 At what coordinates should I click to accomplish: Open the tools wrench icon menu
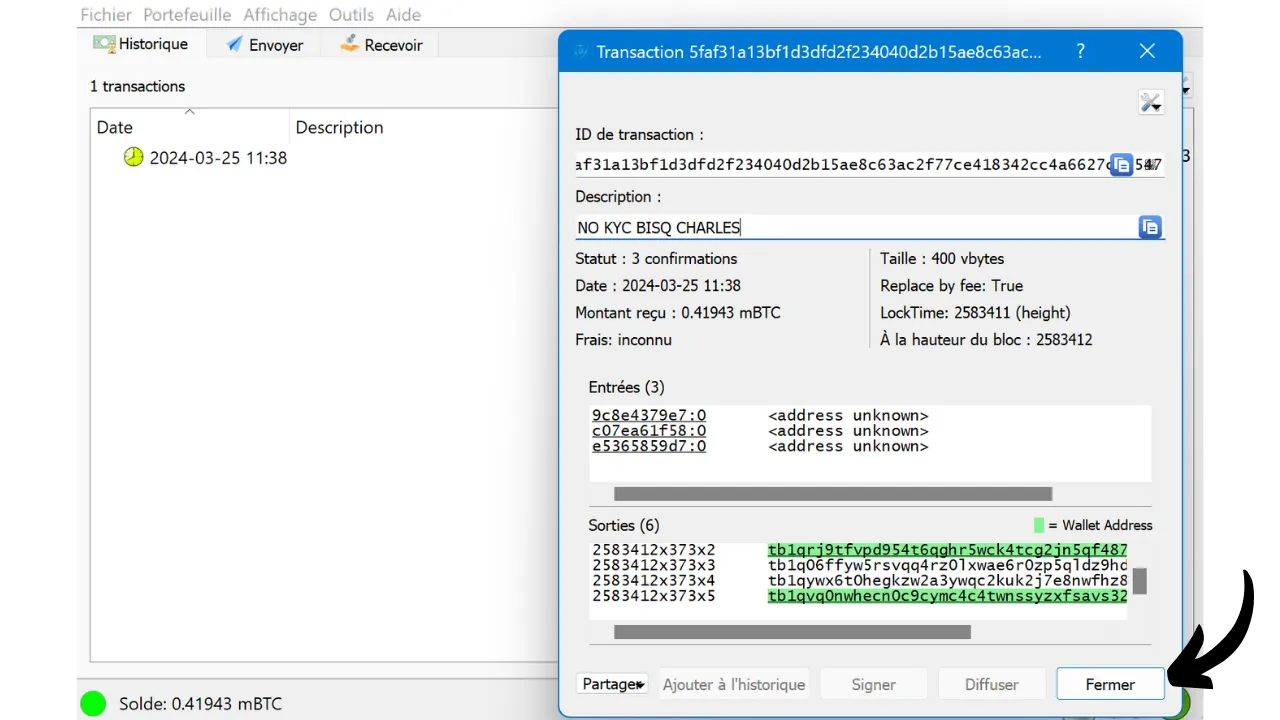[1150, 102]
